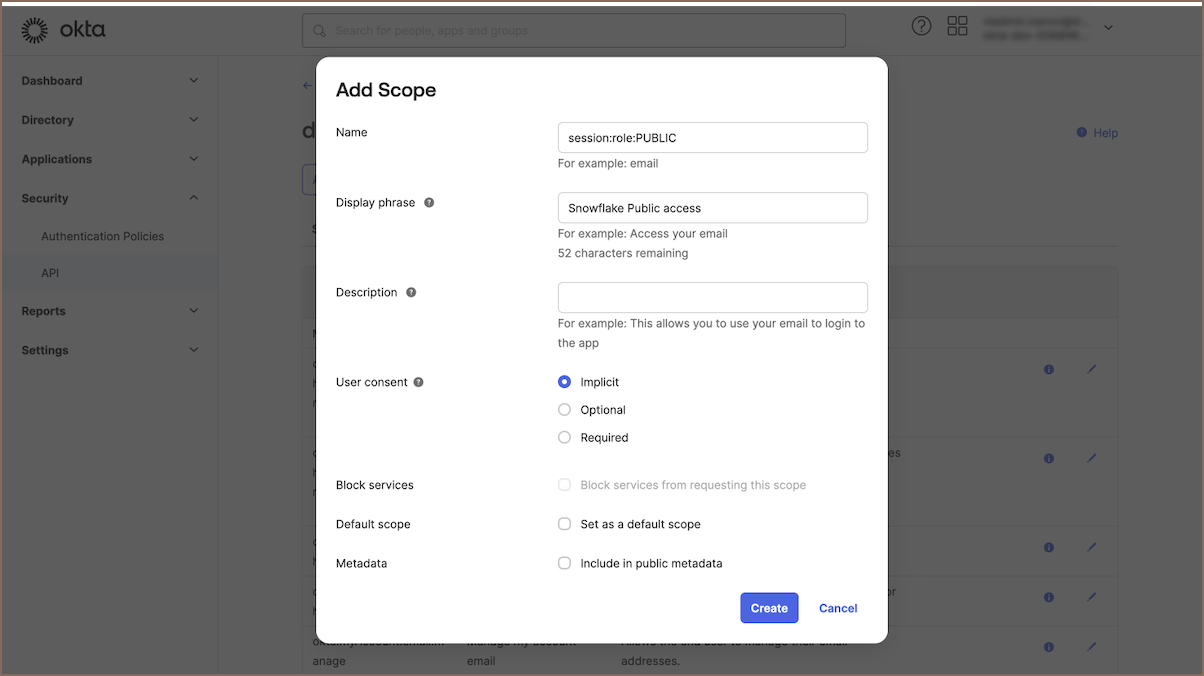Check Include in public metadata

click(x=565, y=564)
